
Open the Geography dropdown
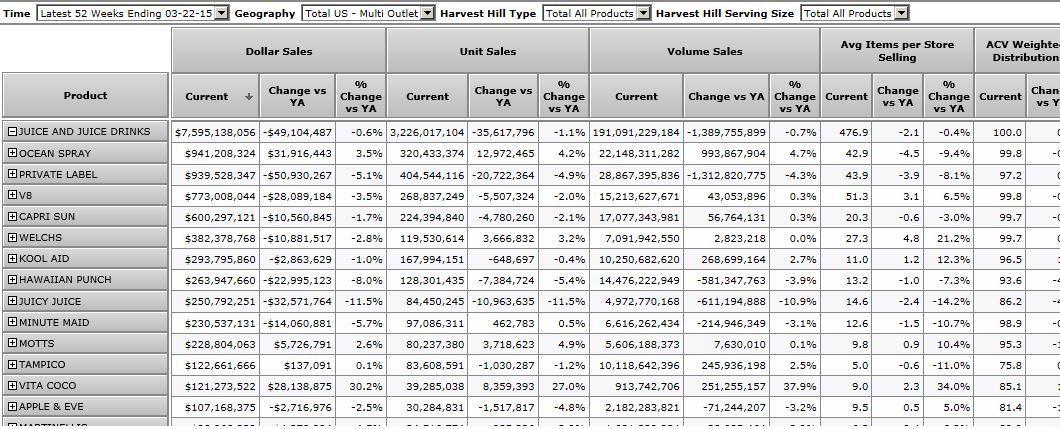point(428,13)
